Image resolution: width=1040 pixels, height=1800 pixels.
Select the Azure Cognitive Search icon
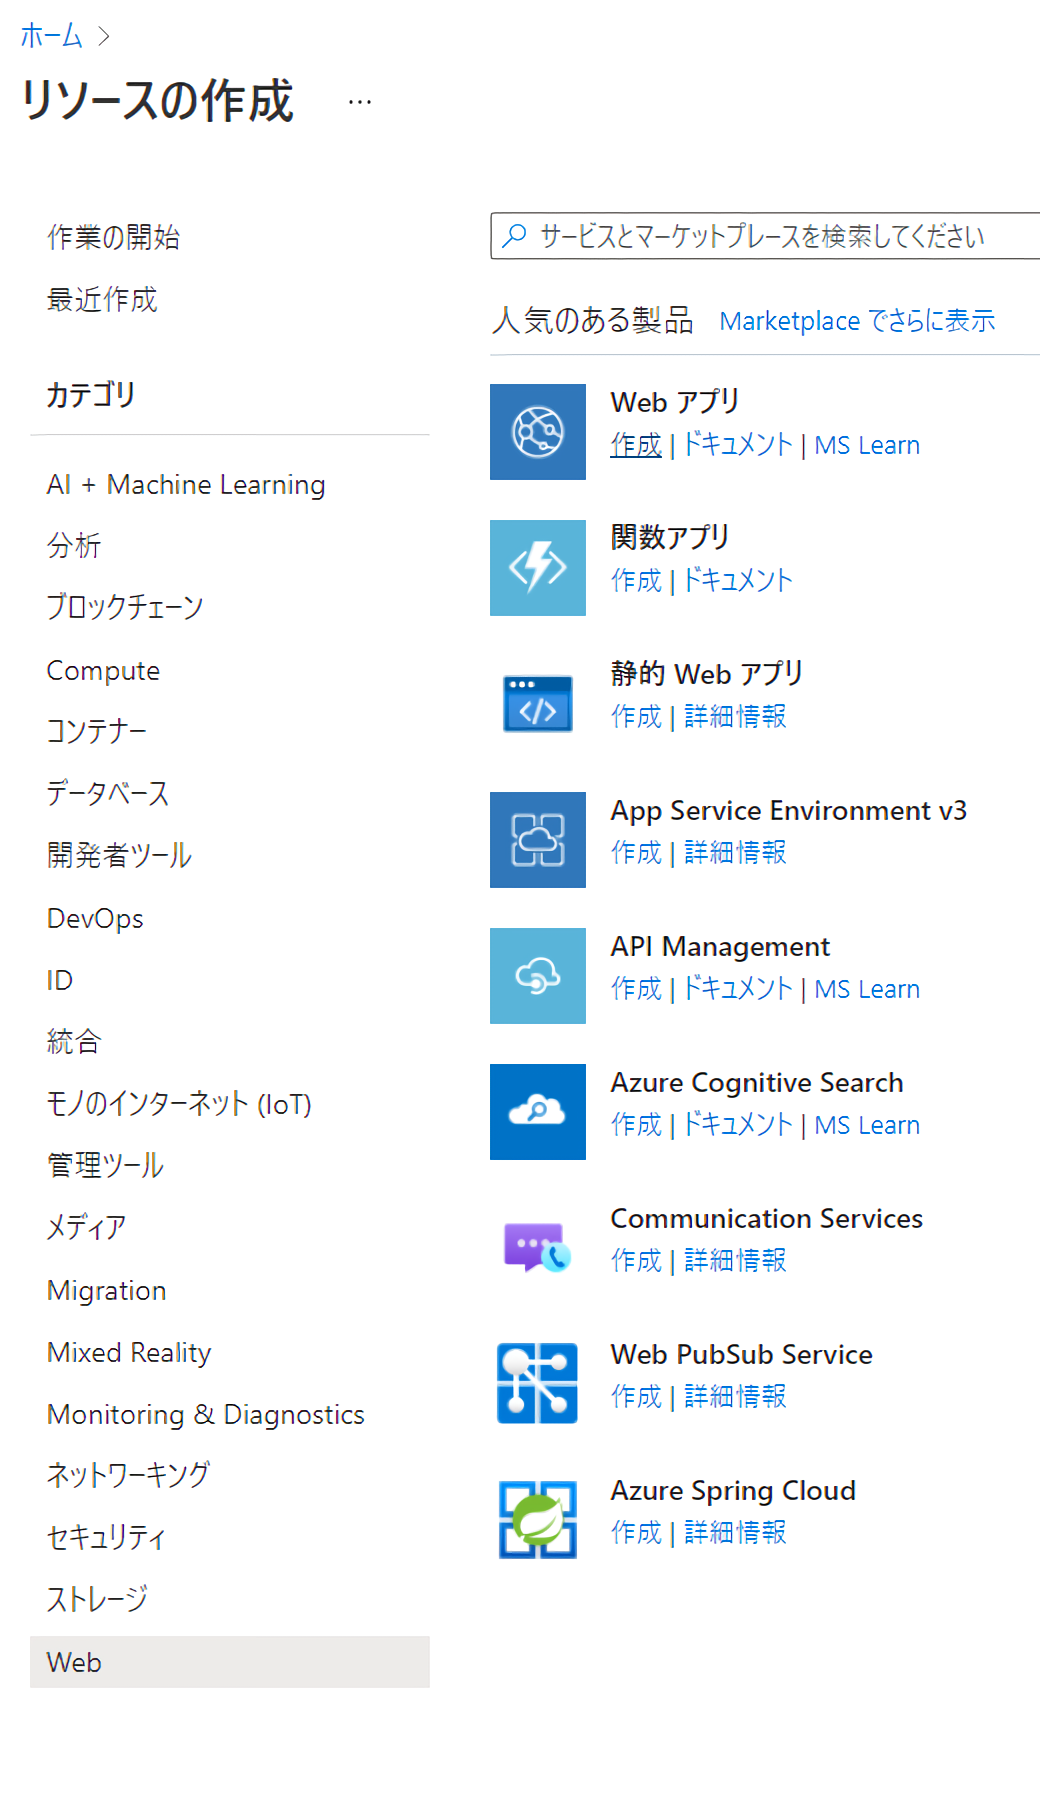(538, 1112)
